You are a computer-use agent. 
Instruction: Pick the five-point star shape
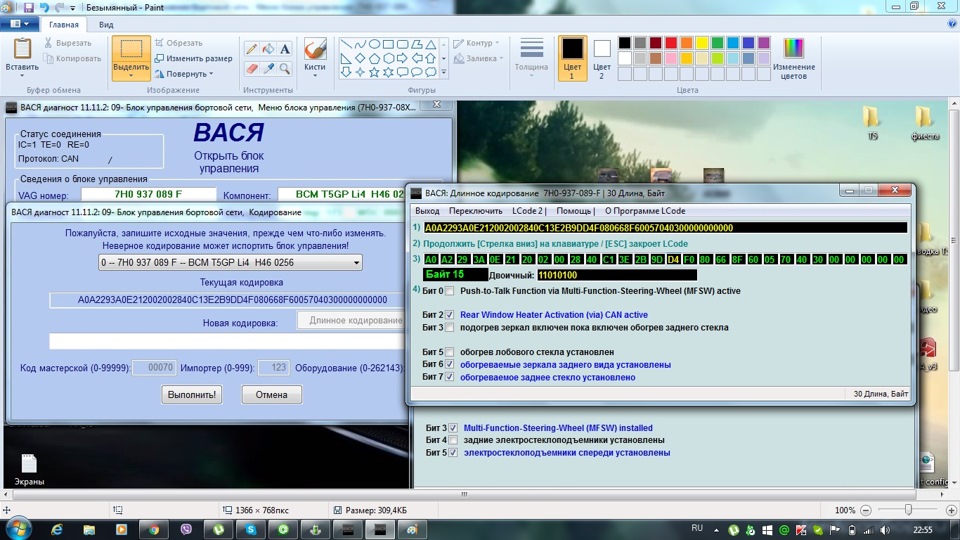[374, 72]
